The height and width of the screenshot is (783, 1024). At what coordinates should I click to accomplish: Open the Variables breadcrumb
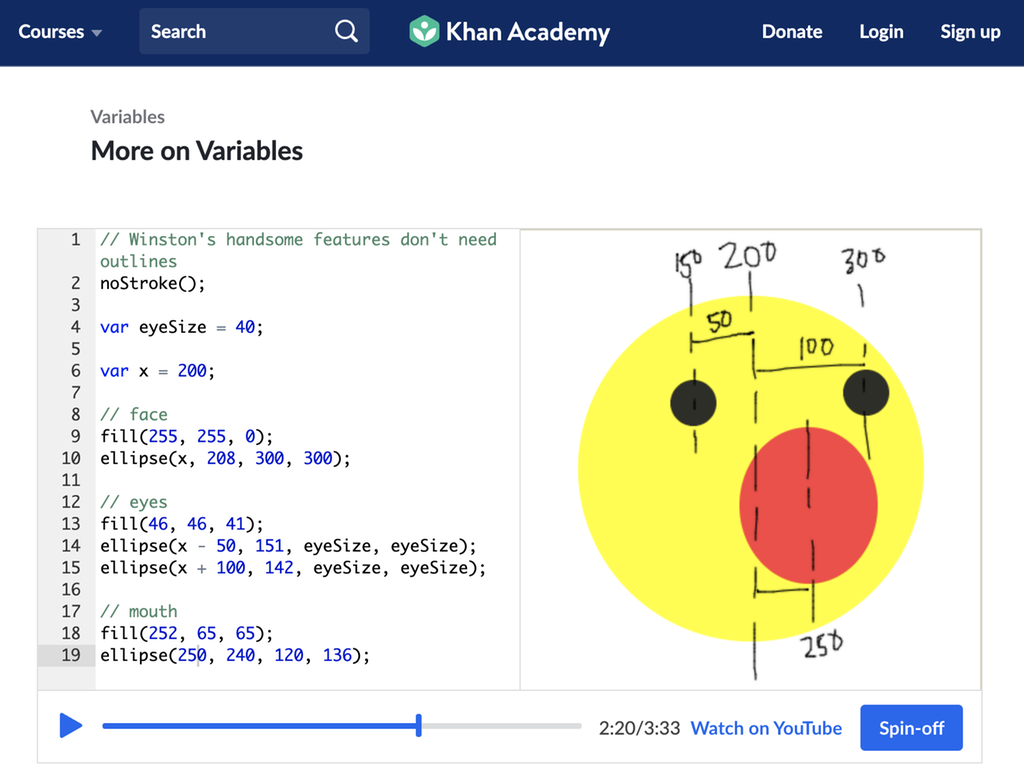coord(127,117)
